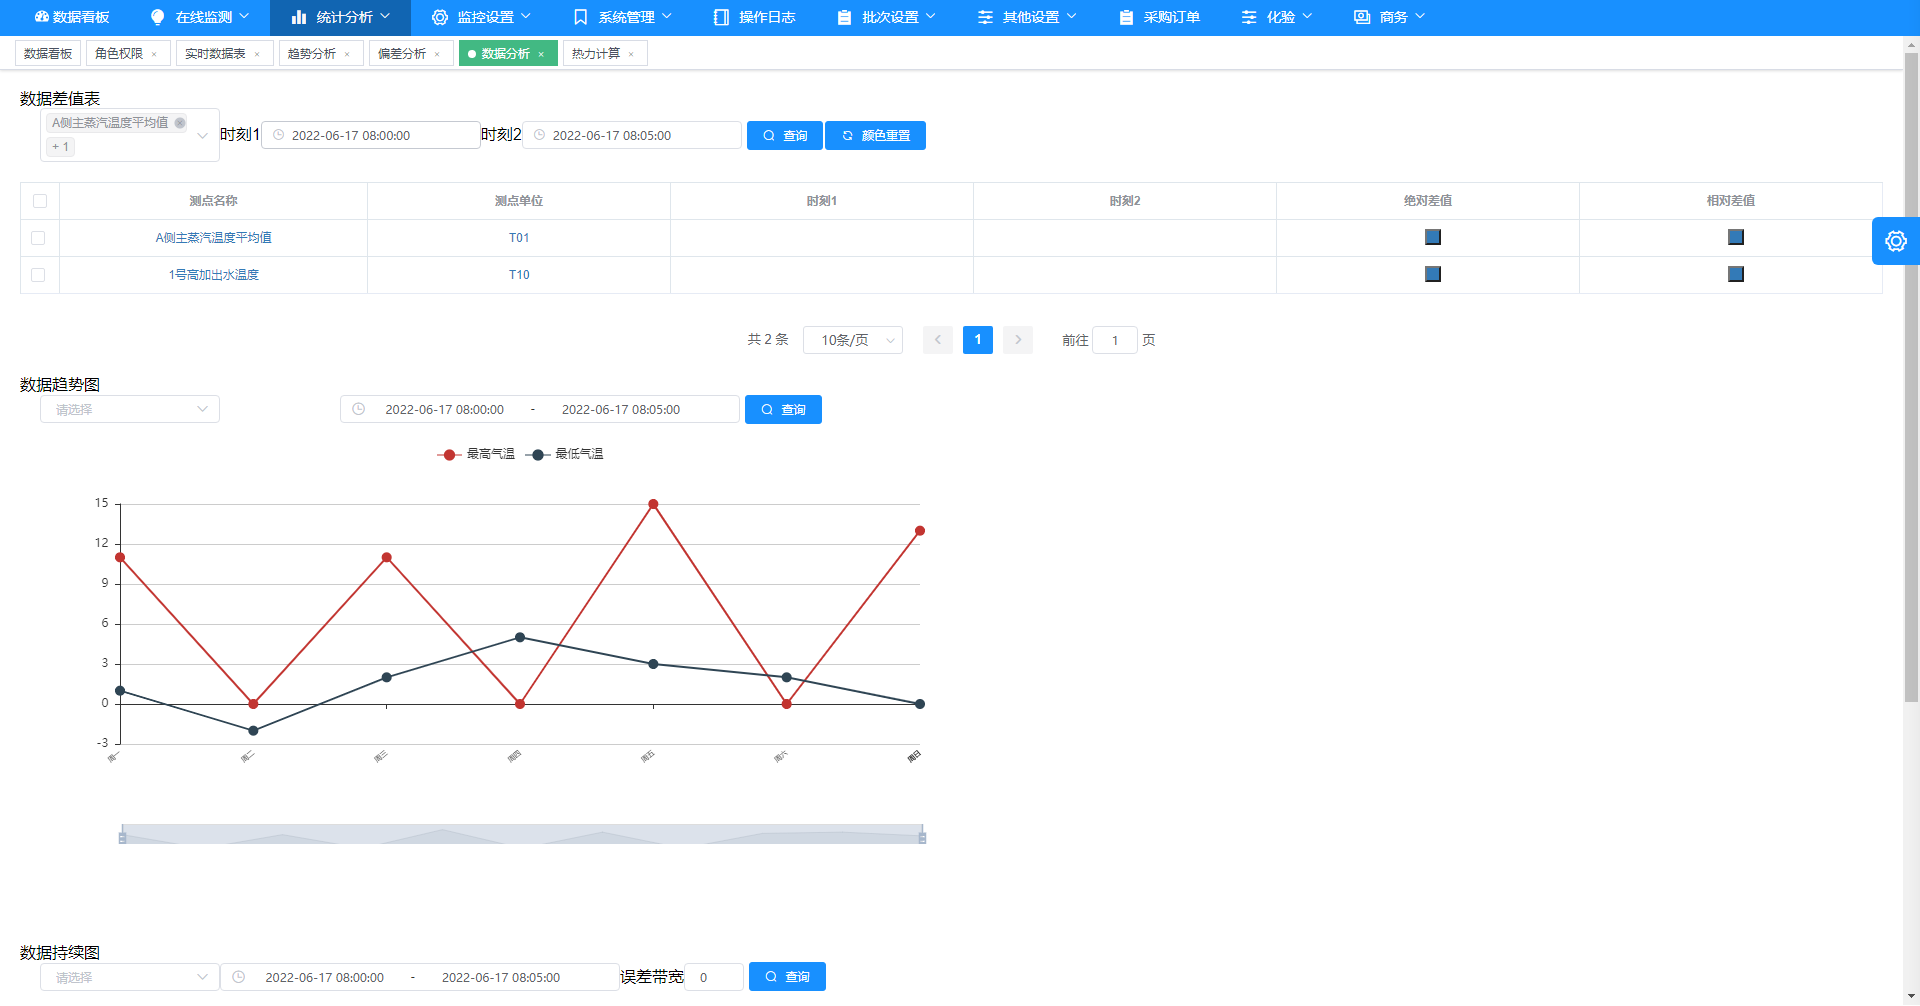
Task: Click the 商务 business menu icon
Action: (x=1361, y=17)
